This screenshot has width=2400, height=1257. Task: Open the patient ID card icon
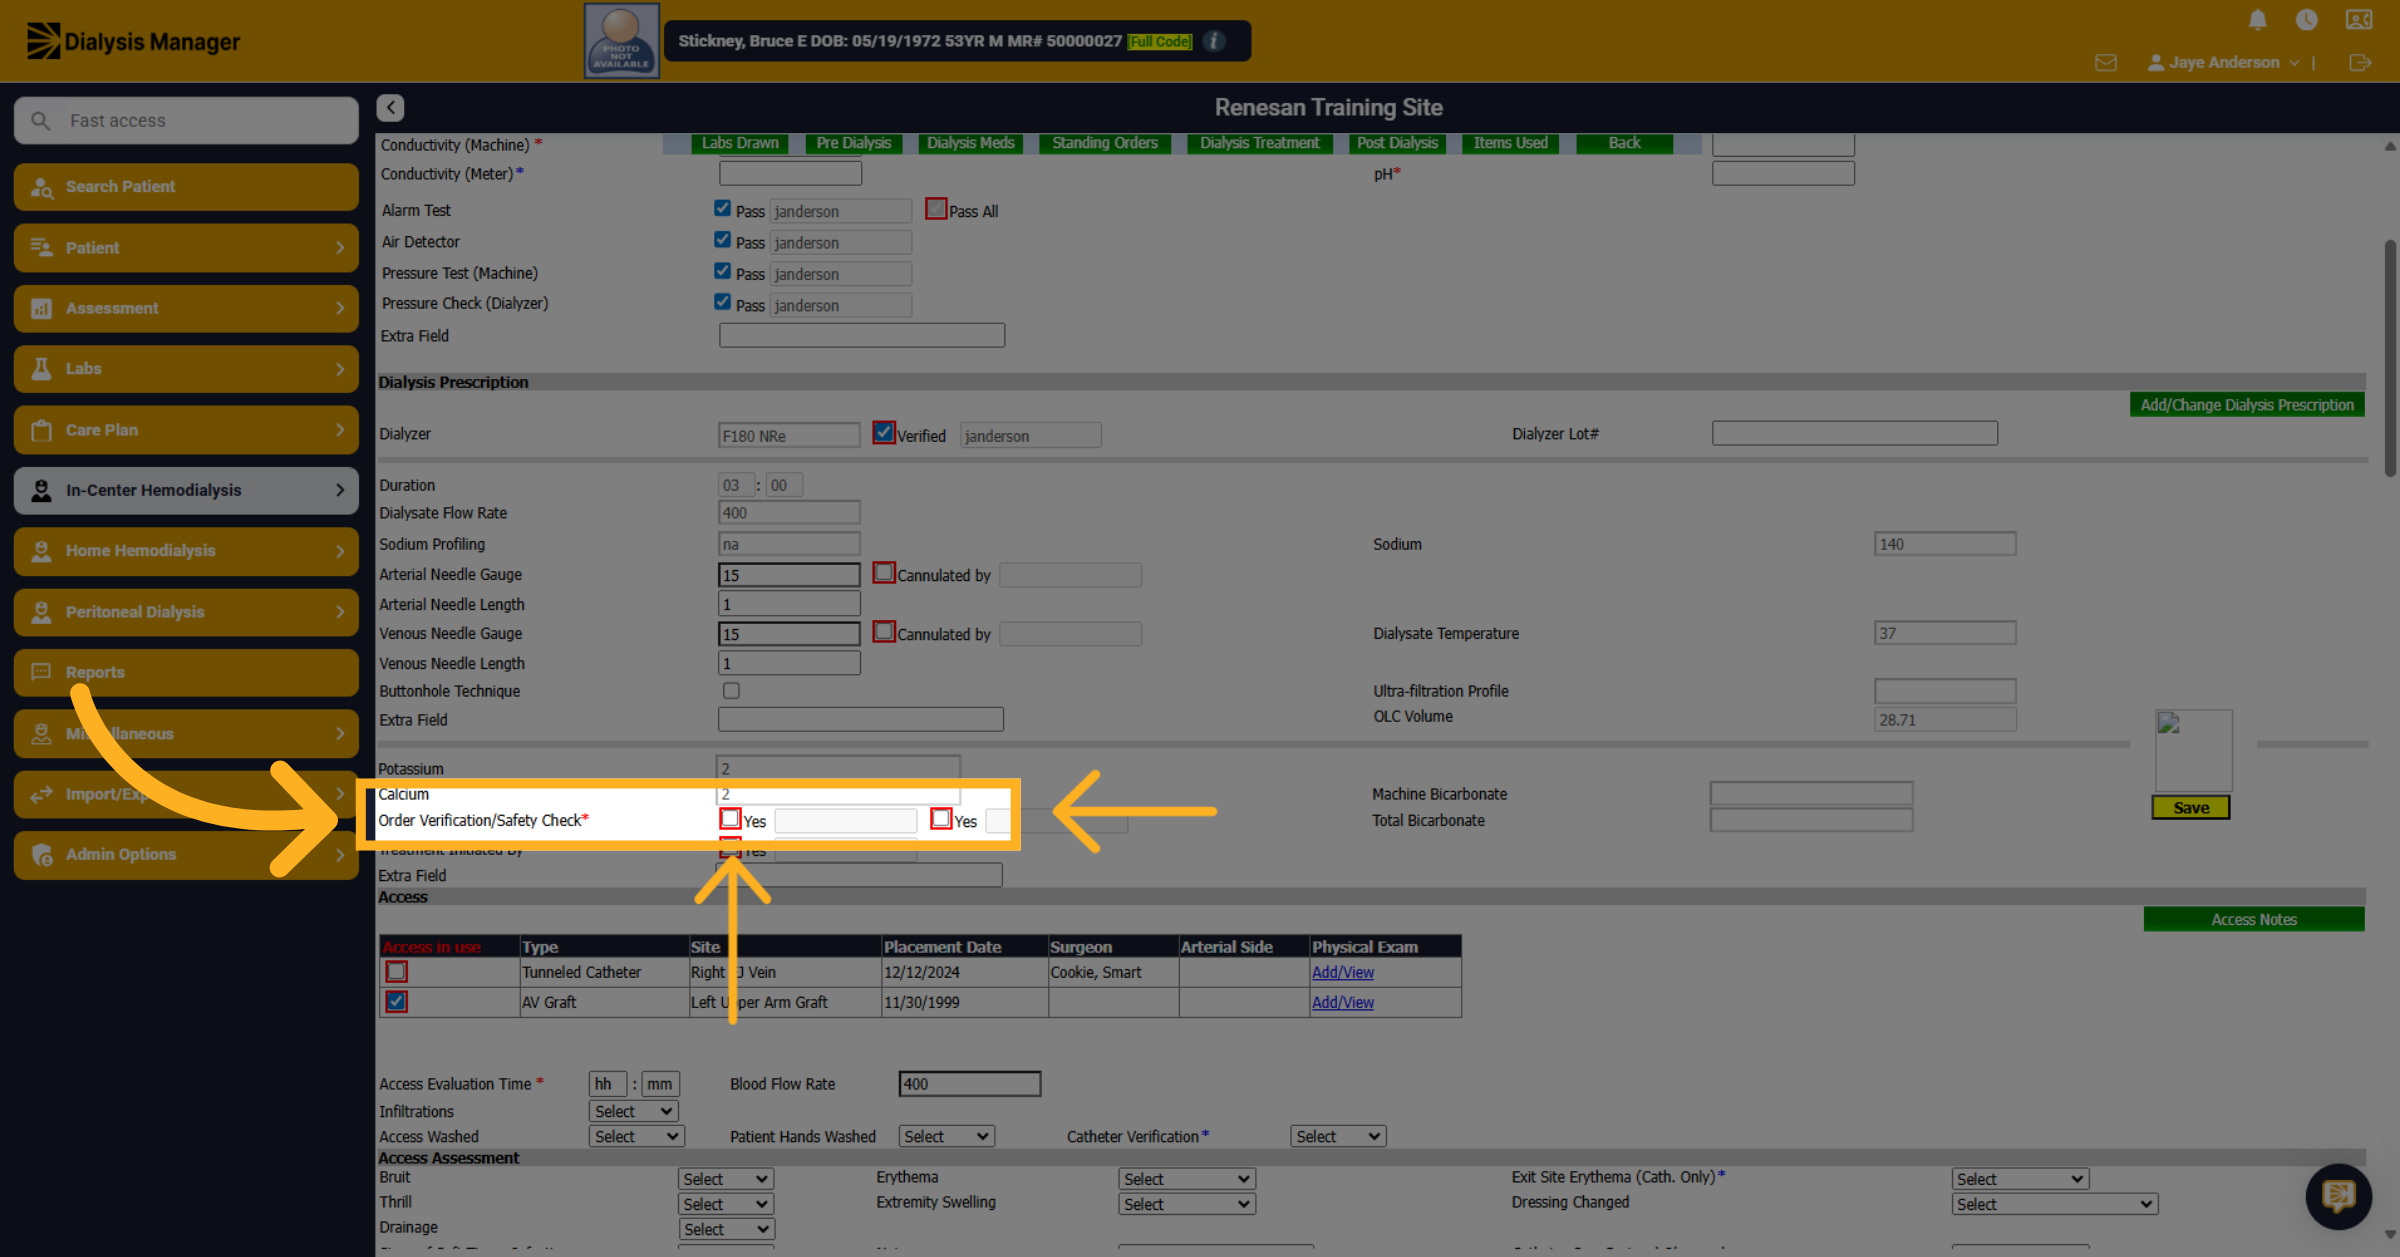point(2359,20)
